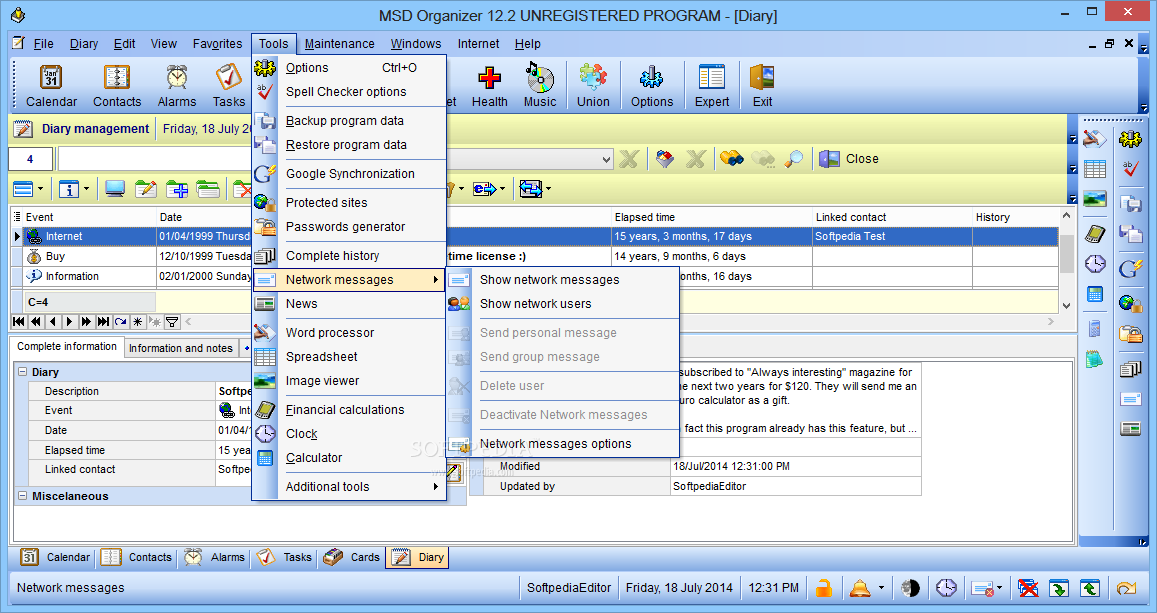Open the Options gear toolbar icon
This screenshot has height=613, width=1157.
point(652,86)
